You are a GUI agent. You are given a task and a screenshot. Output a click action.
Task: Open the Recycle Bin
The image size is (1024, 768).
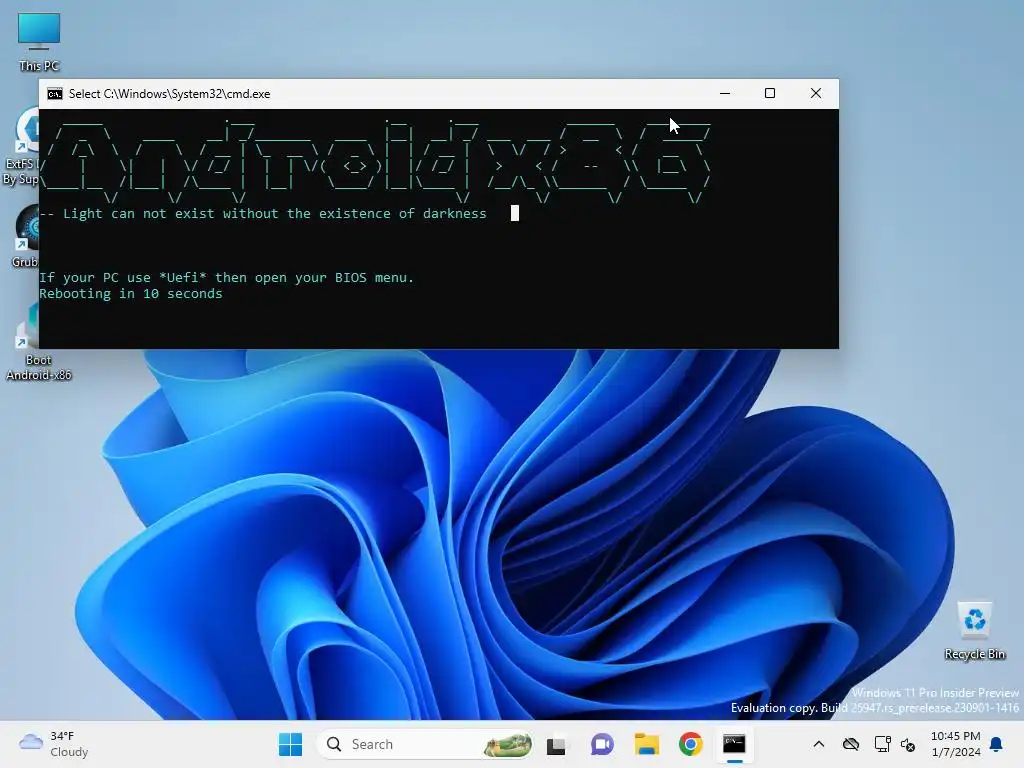[974, 631]
